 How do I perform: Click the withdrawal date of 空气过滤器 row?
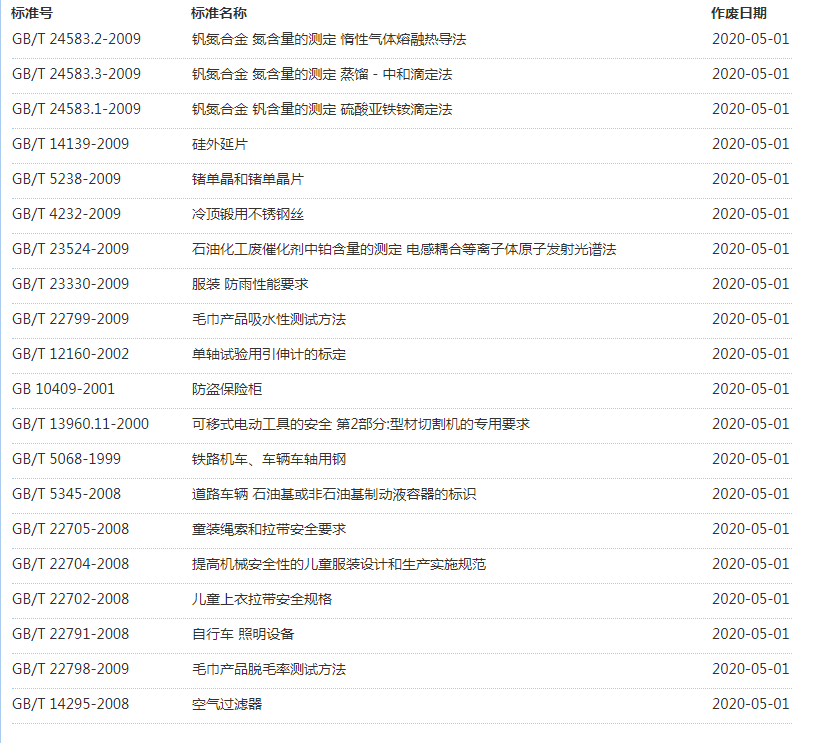[750, 704]
